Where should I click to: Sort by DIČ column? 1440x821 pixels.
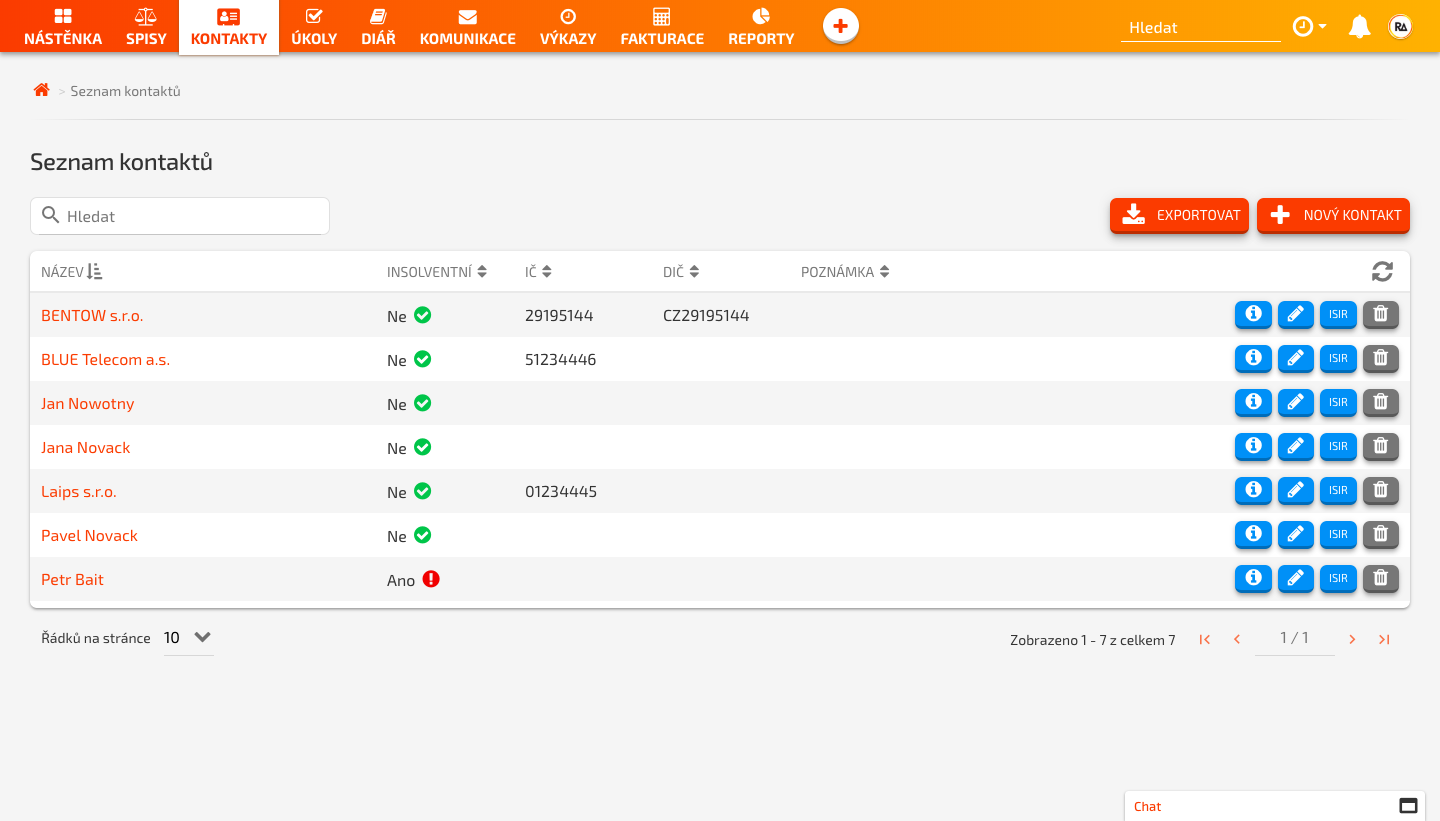pyautogui.click(x=681, y=272)
